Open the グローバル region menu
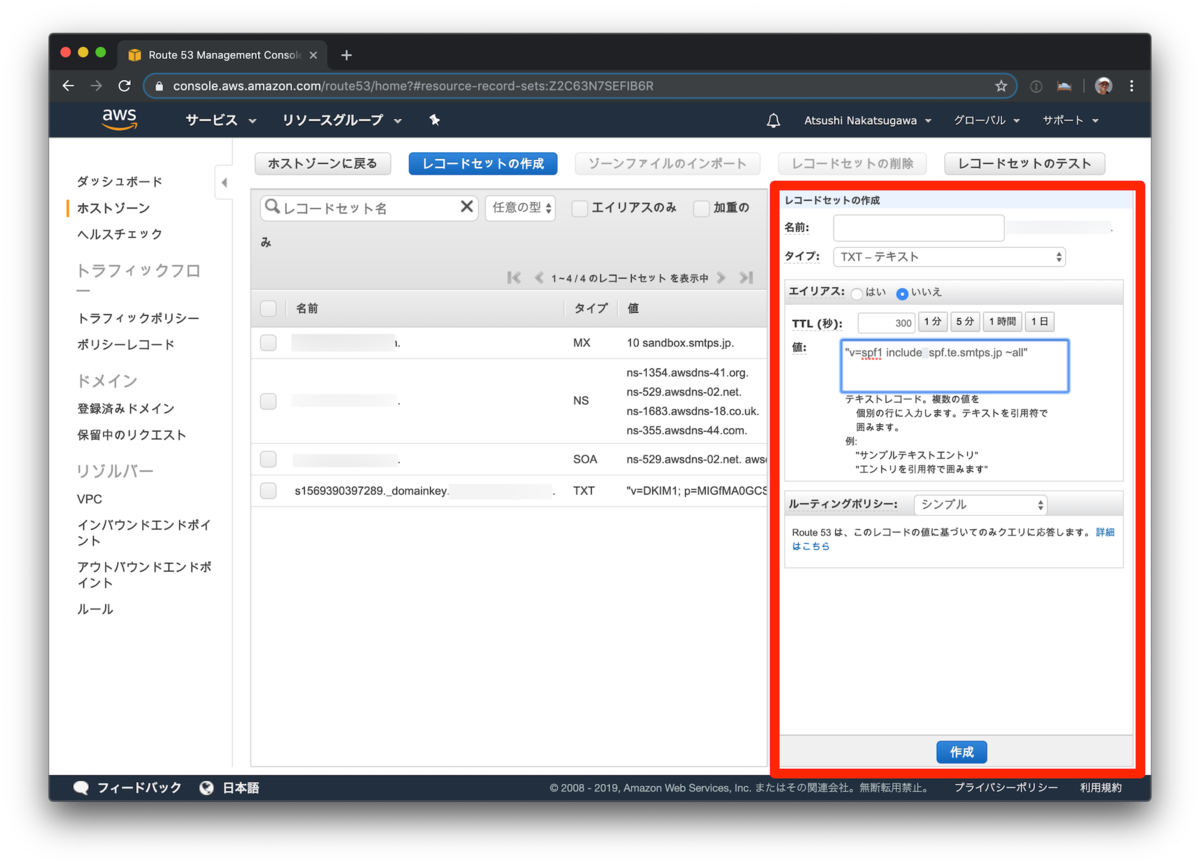The height and width of the screenshot is (866, 1200). [x=987, y=120]
